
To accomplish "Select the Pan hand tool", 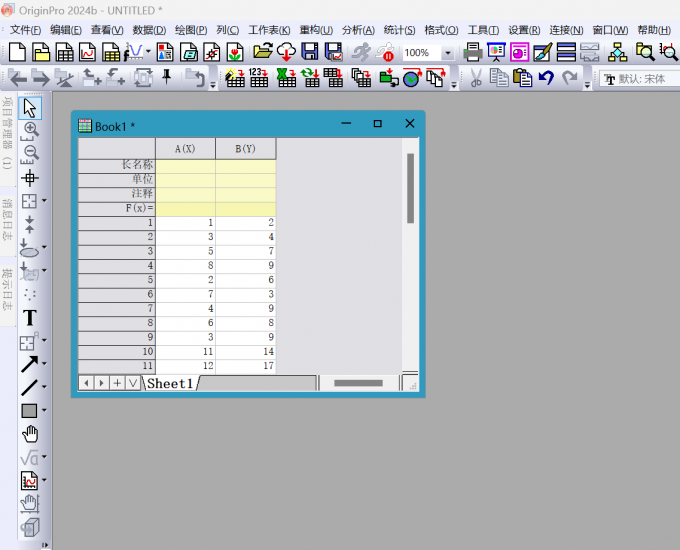I will pyautogui.click(x=30, y=434).
